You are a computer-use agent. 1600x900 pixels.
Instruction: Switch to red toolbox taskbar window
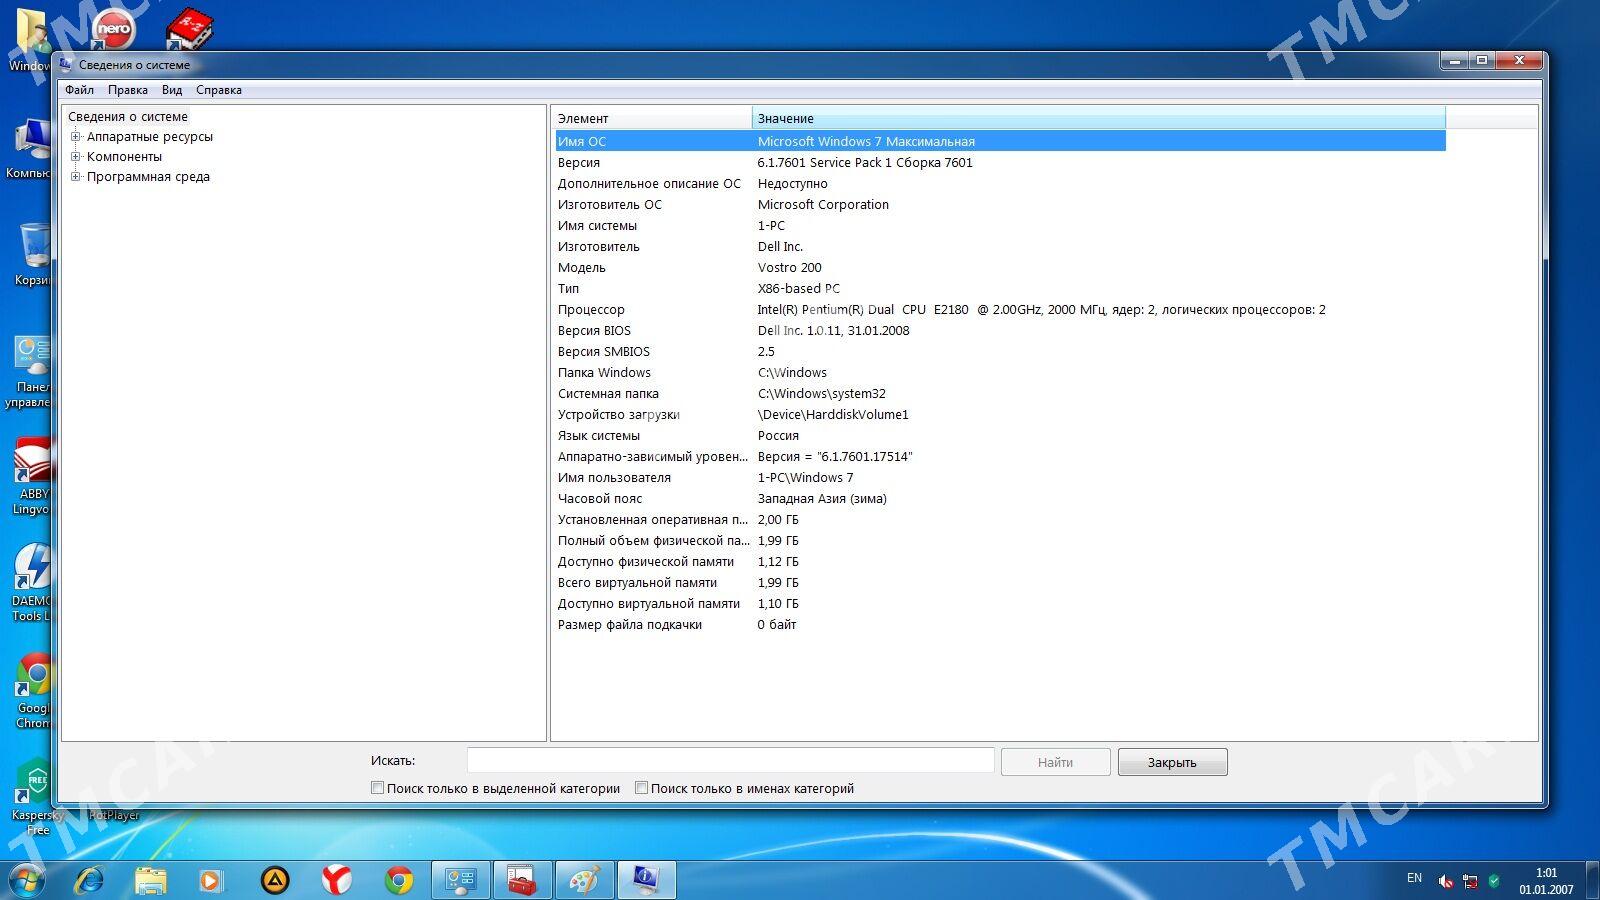tap(523, 880)
